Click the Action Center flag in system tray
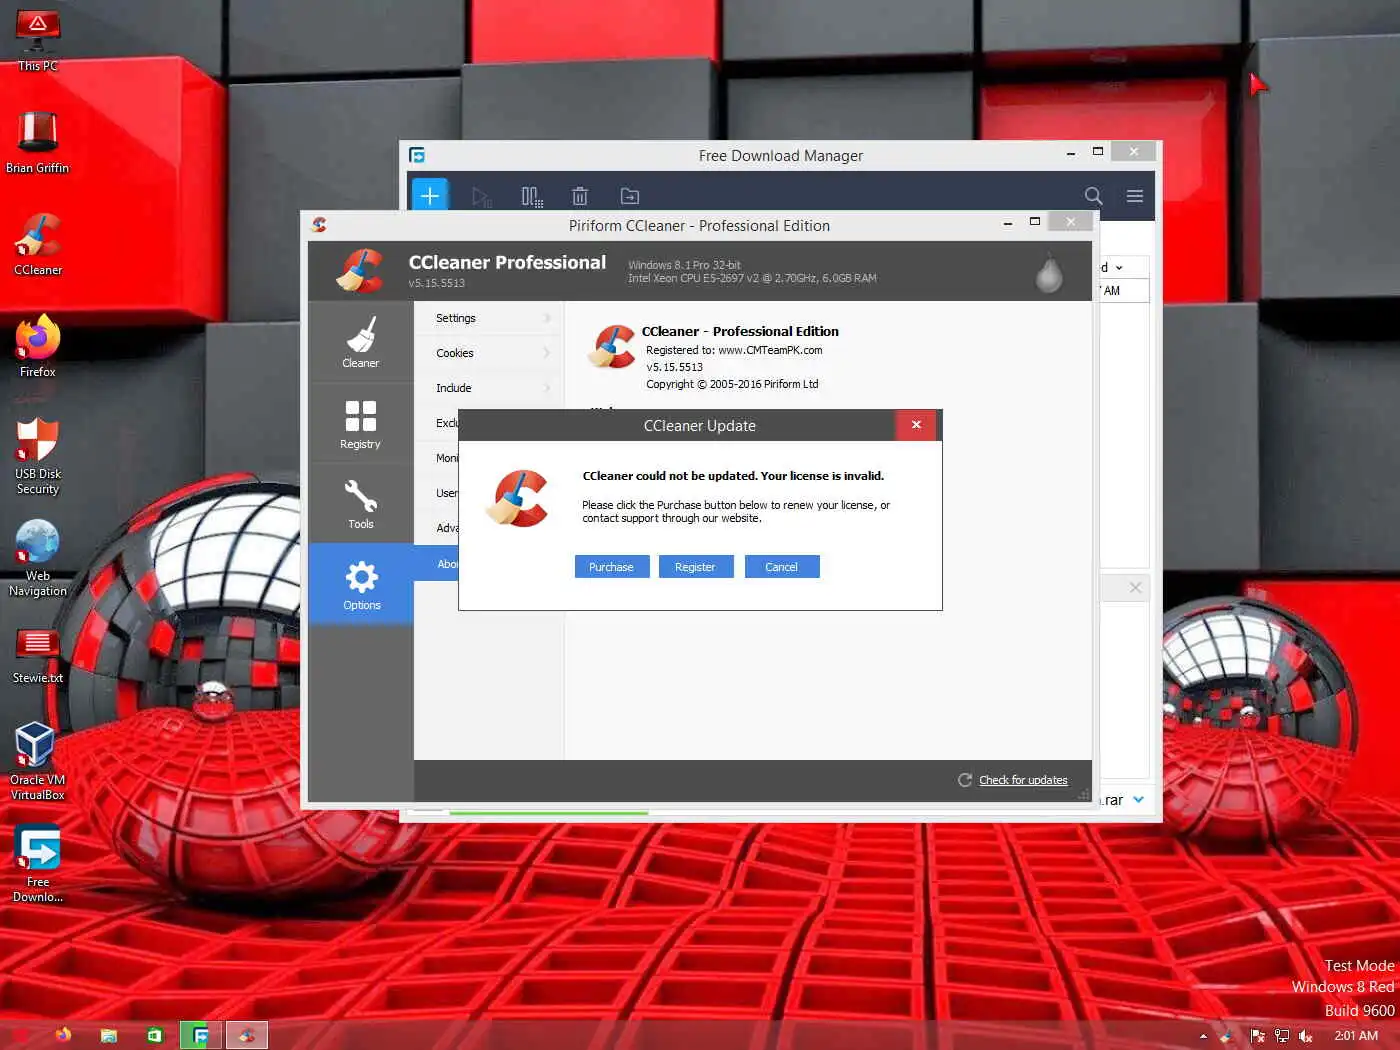The width and height of the screenshot is (1400, 1050). point(1257,1036)
